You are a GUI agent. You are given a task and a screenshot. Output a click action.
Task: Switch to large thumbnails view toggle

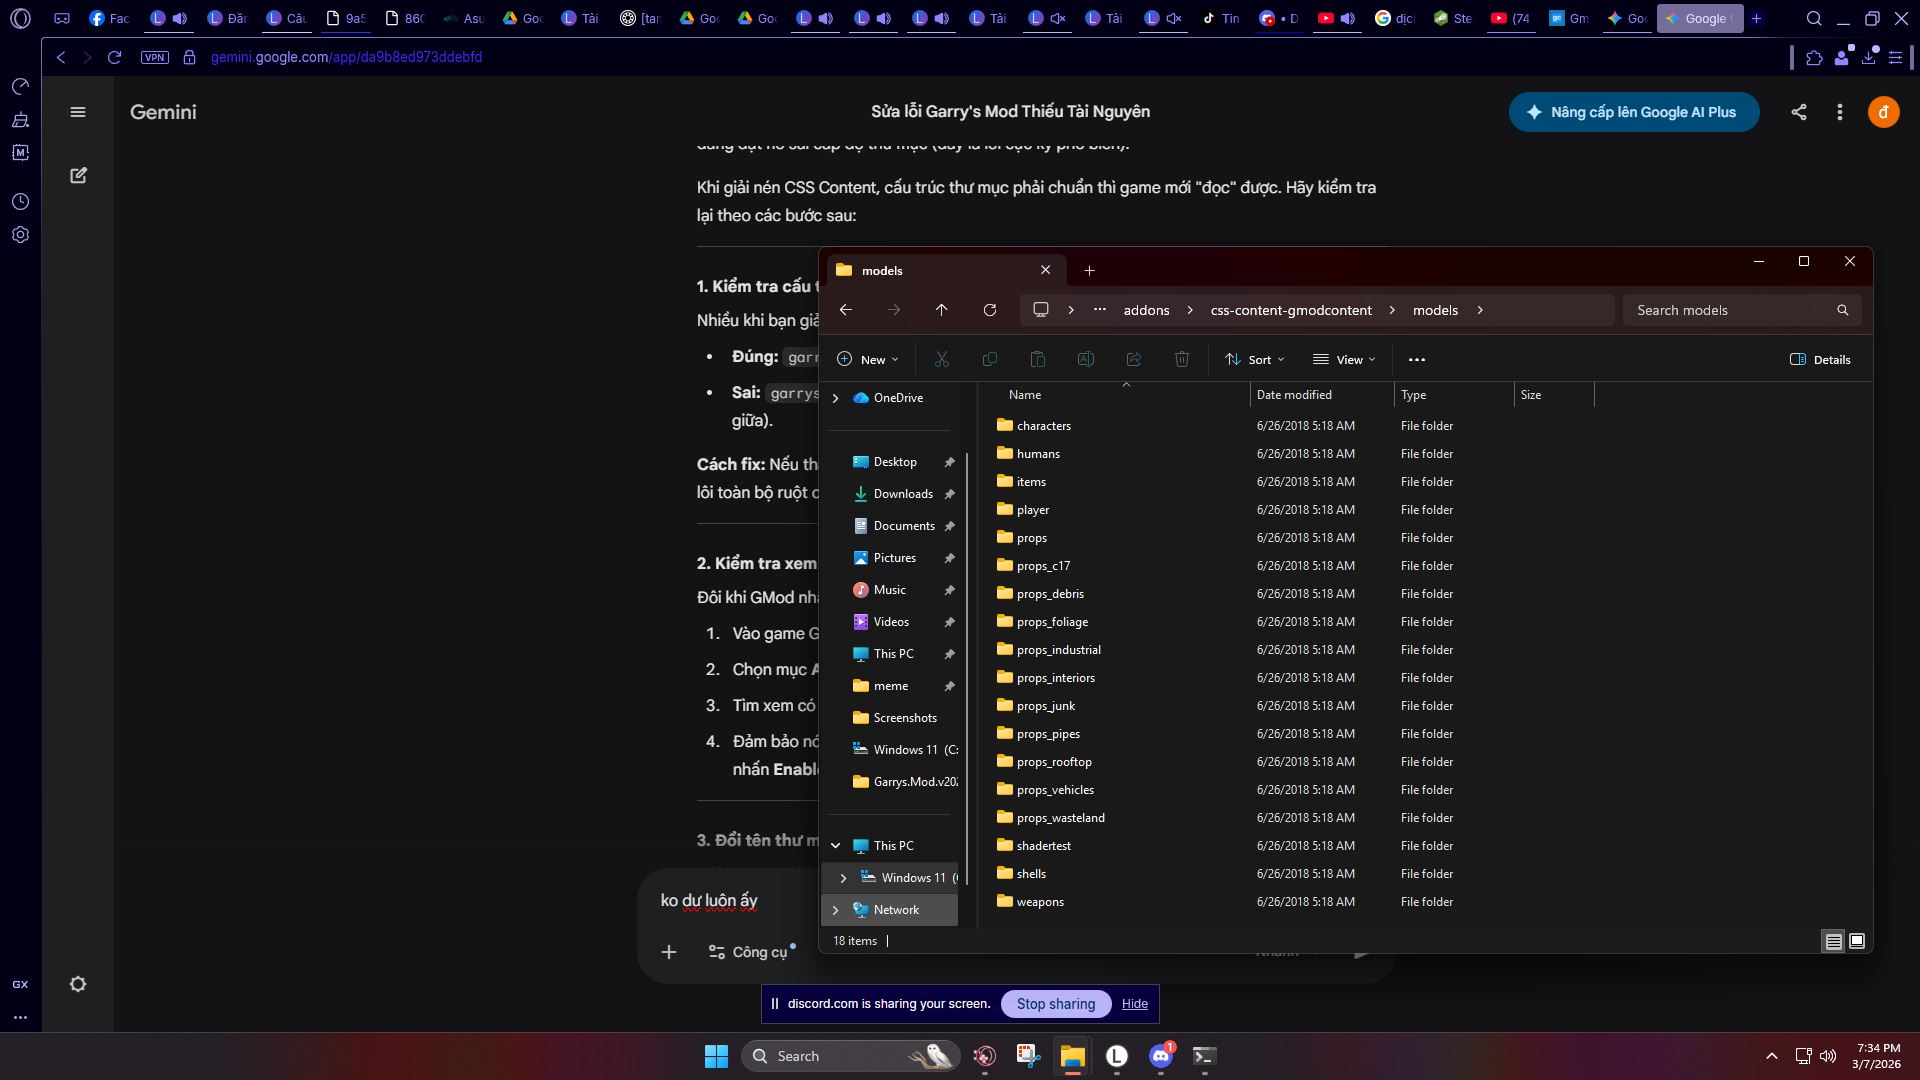(x=1857, y=941)
